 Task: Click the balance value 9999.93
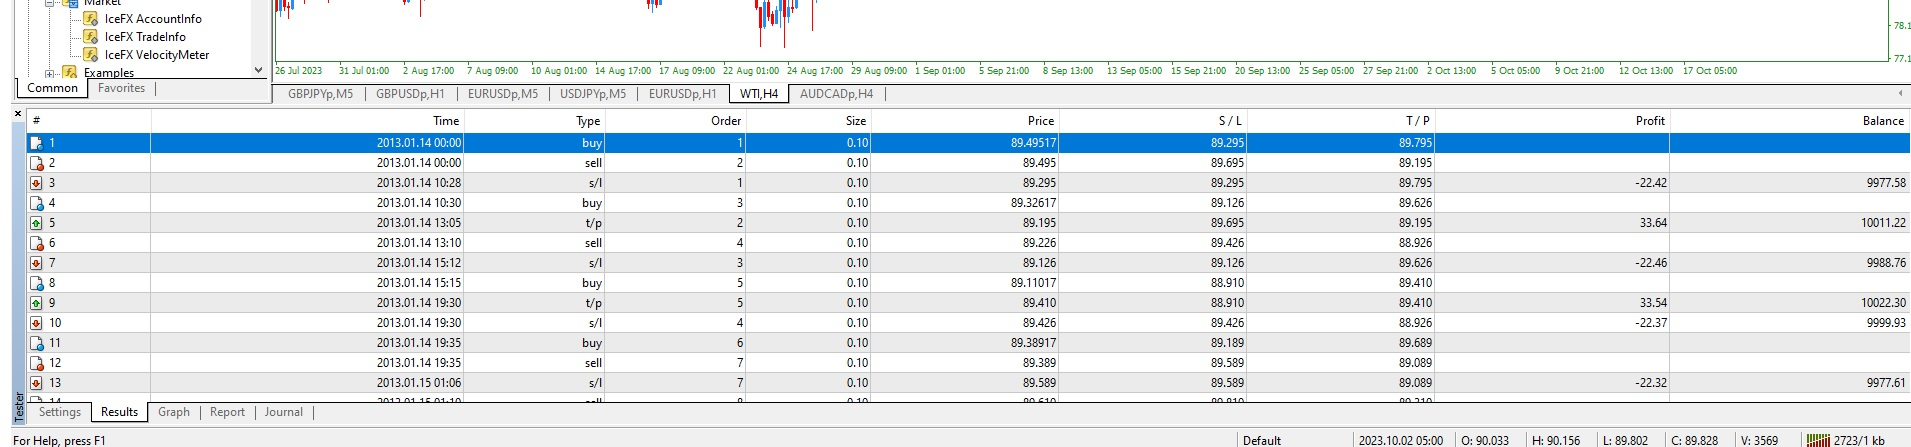[x=1886, y=323]
